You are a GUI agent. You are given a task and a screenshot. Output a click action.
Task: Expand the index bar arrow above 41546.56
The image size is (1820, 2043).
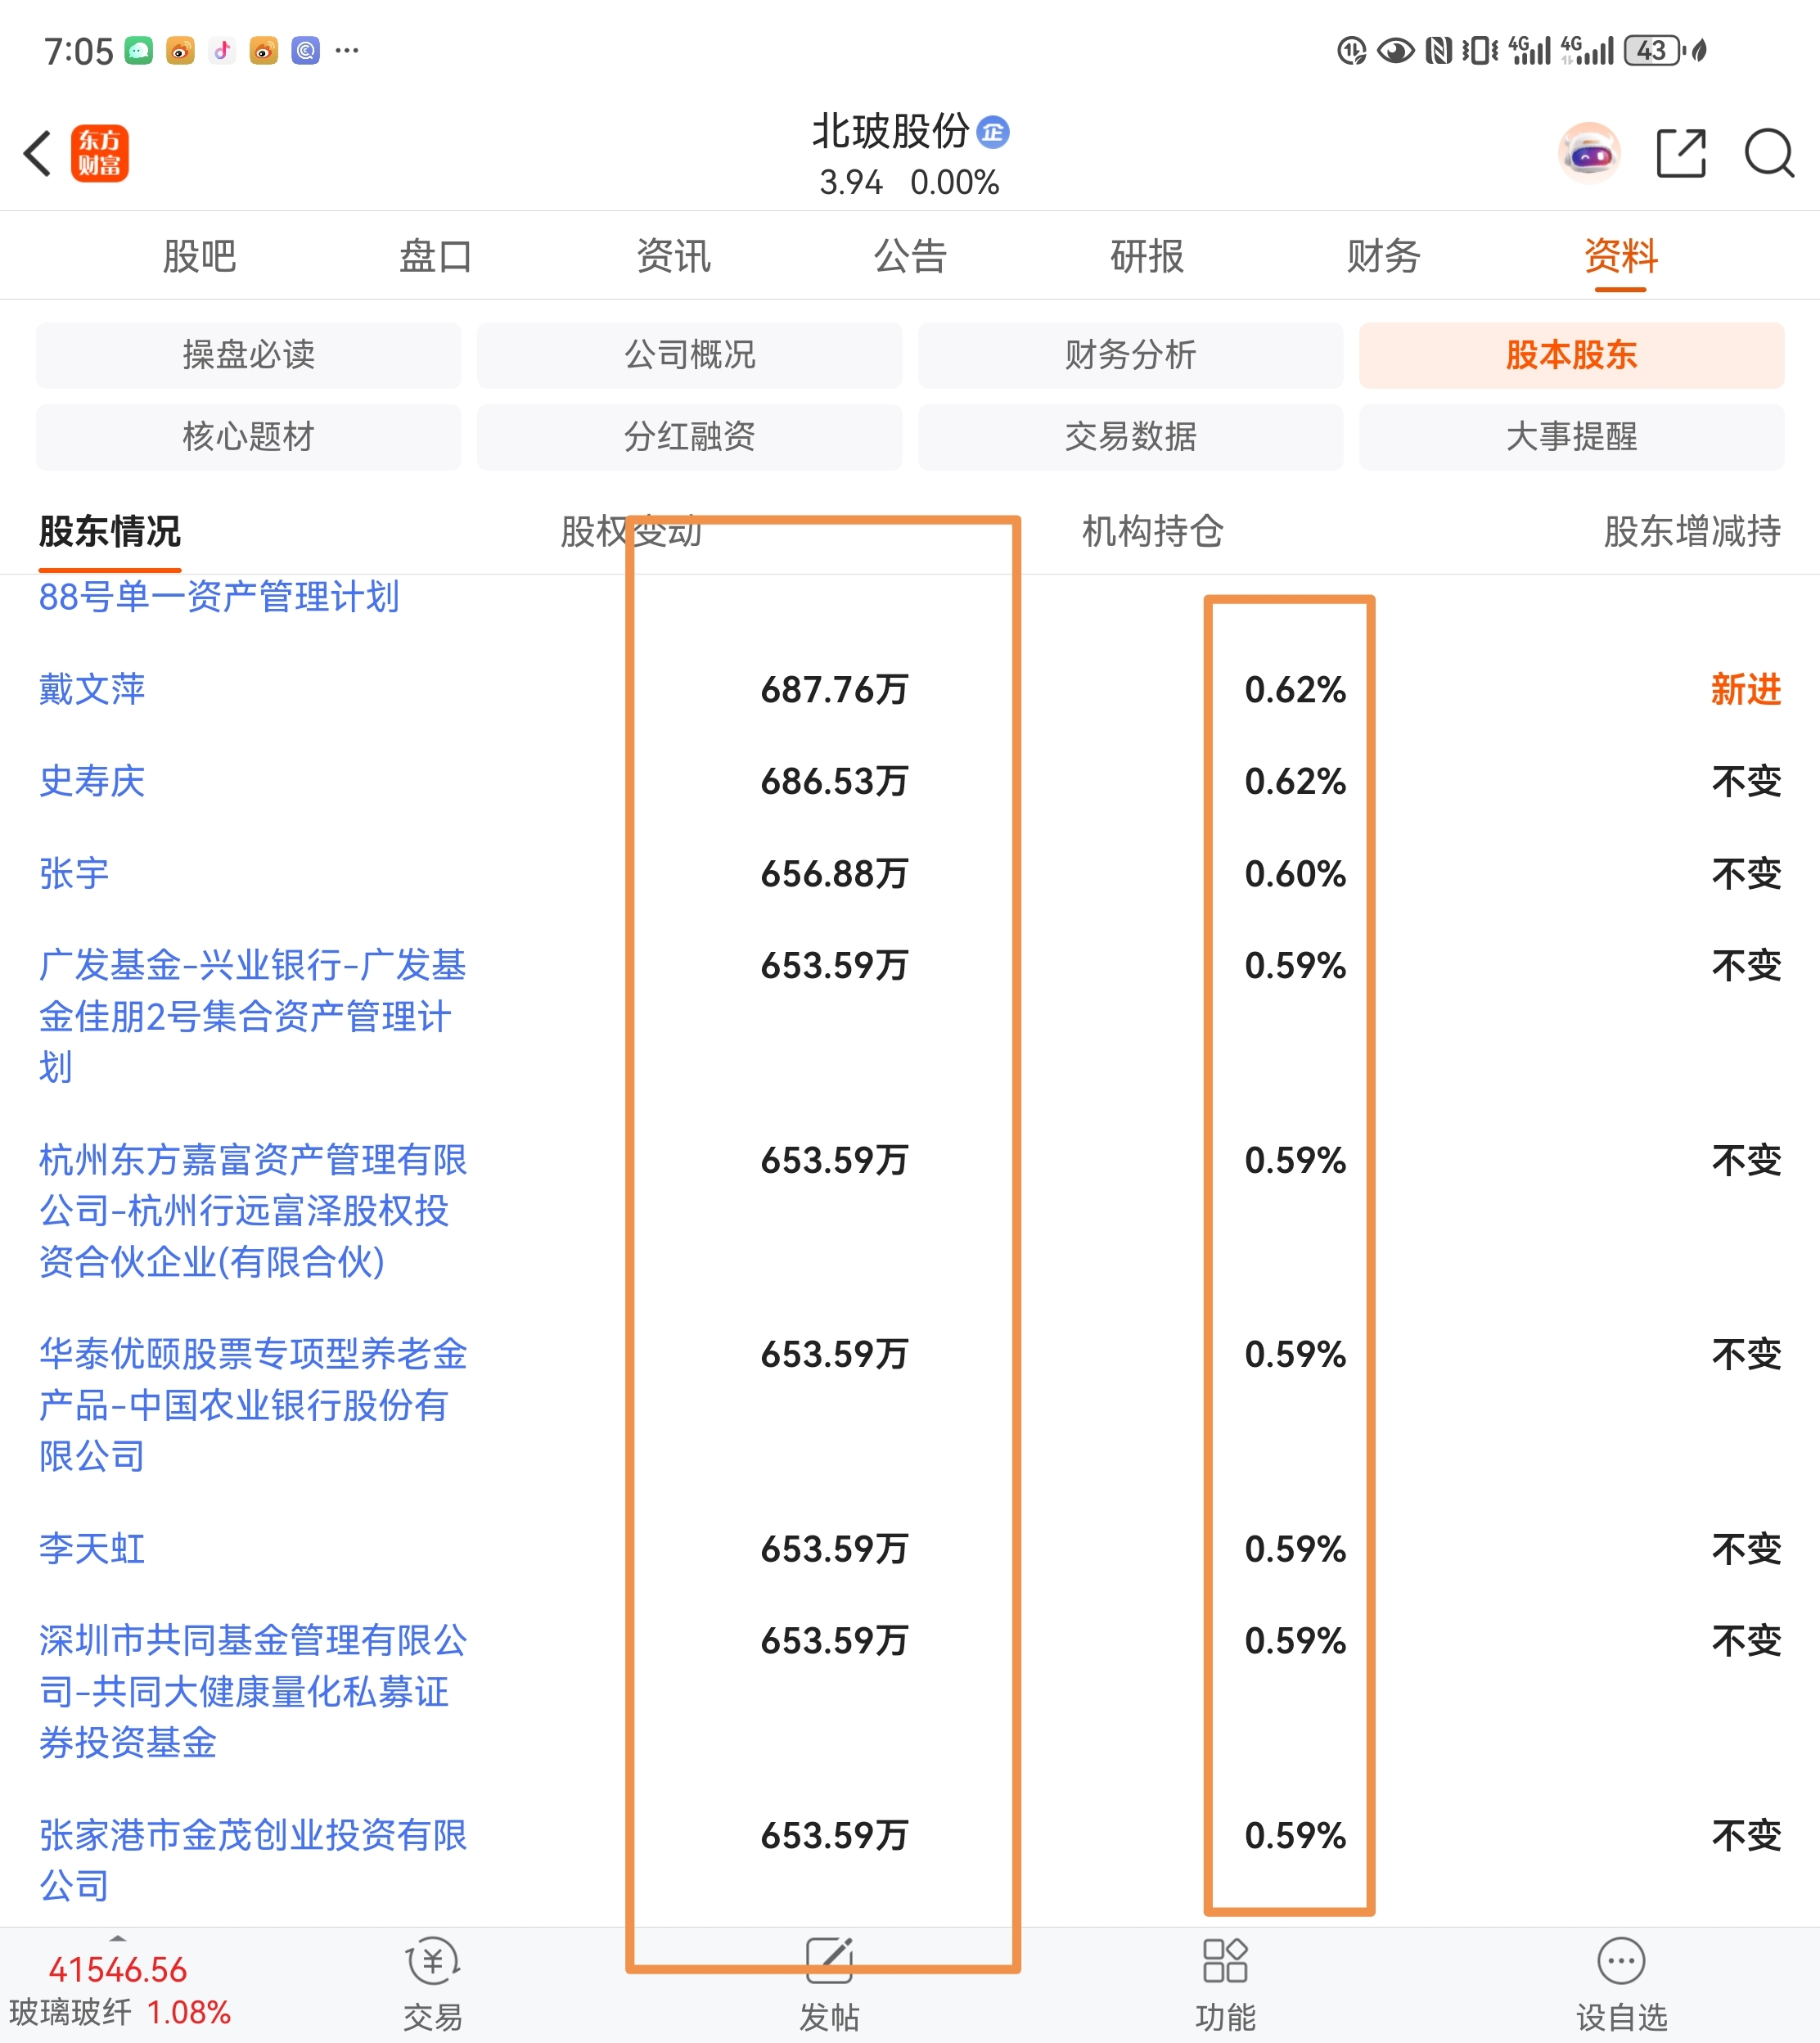118,1938
